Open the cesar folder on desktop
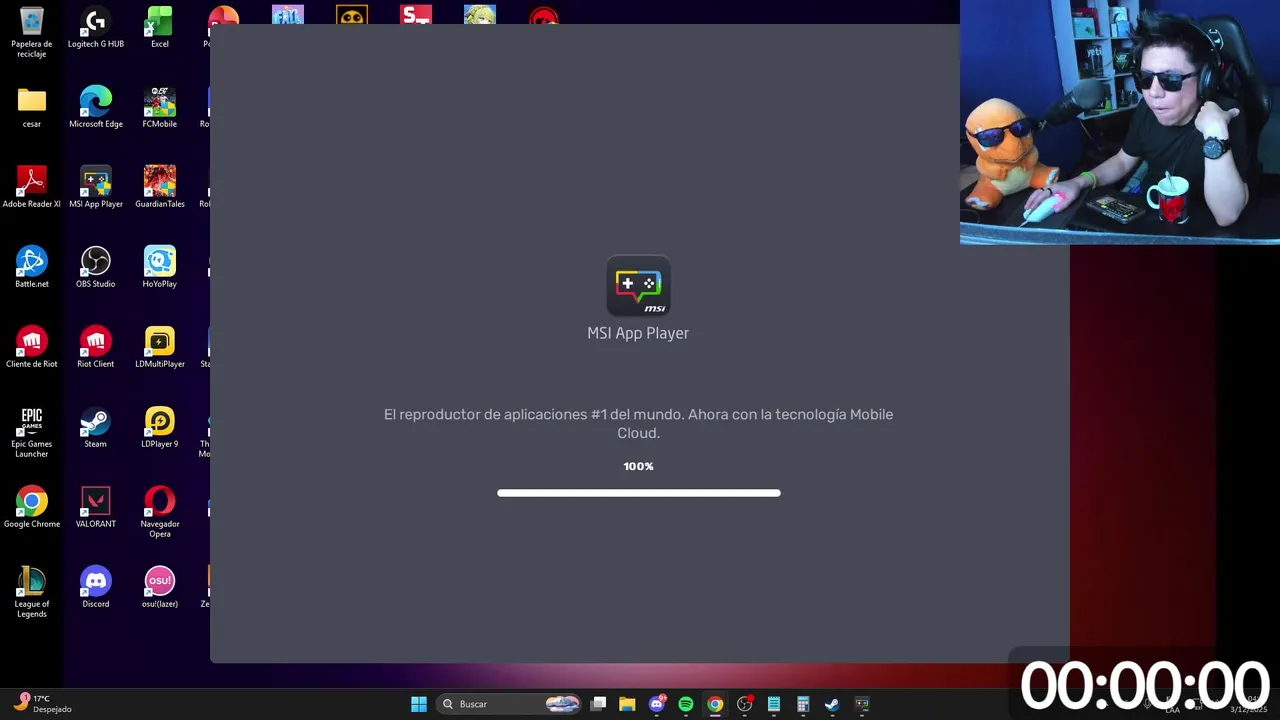 [32, 108]
